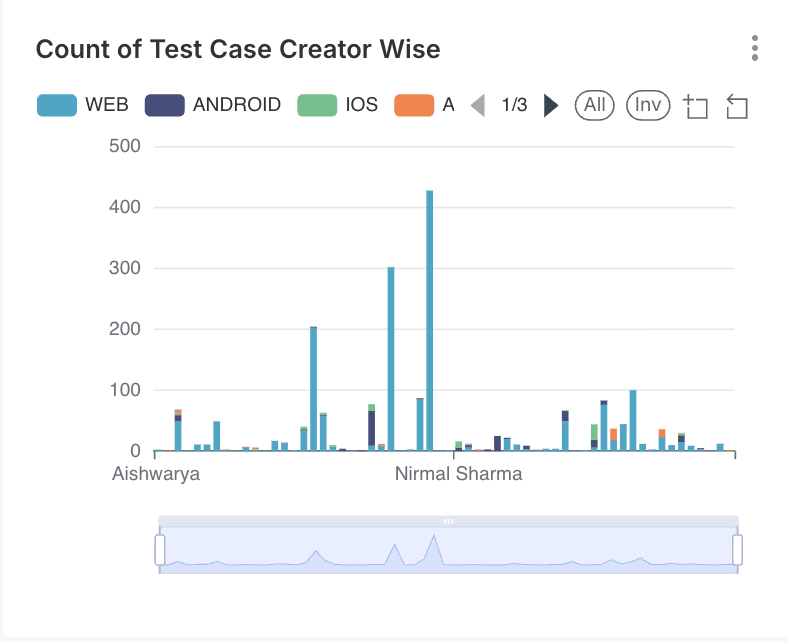
Task: Click the 'Aishwarya' x-axis label
Action: point(156,474)
